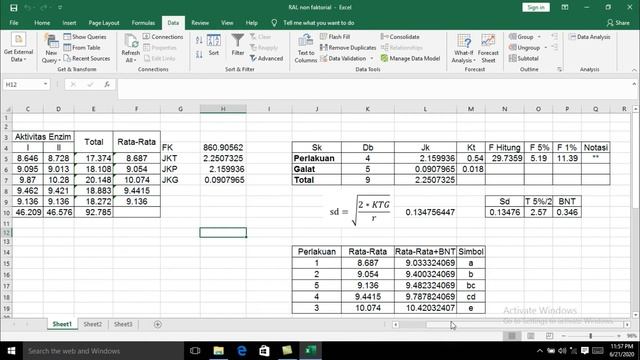
Task: Open Recent Sources
Action: [87, 59]
